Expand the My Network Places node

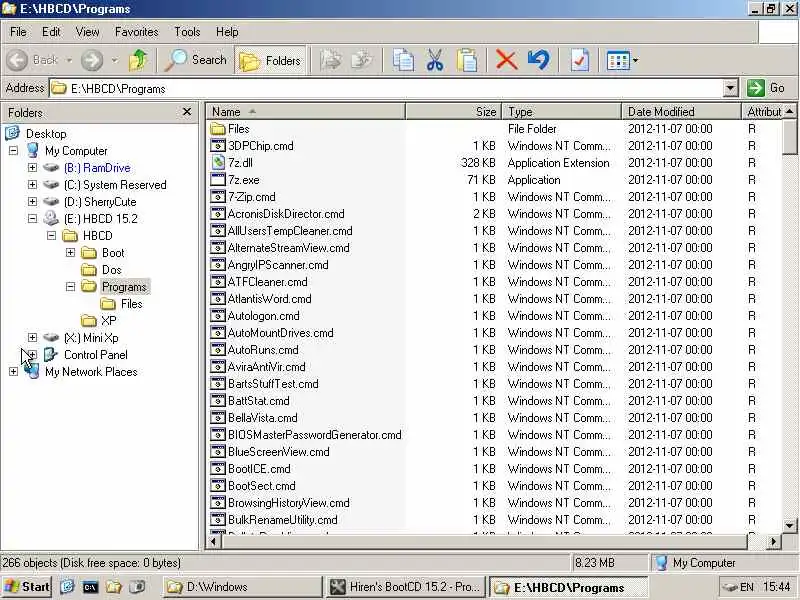[13, 371]
